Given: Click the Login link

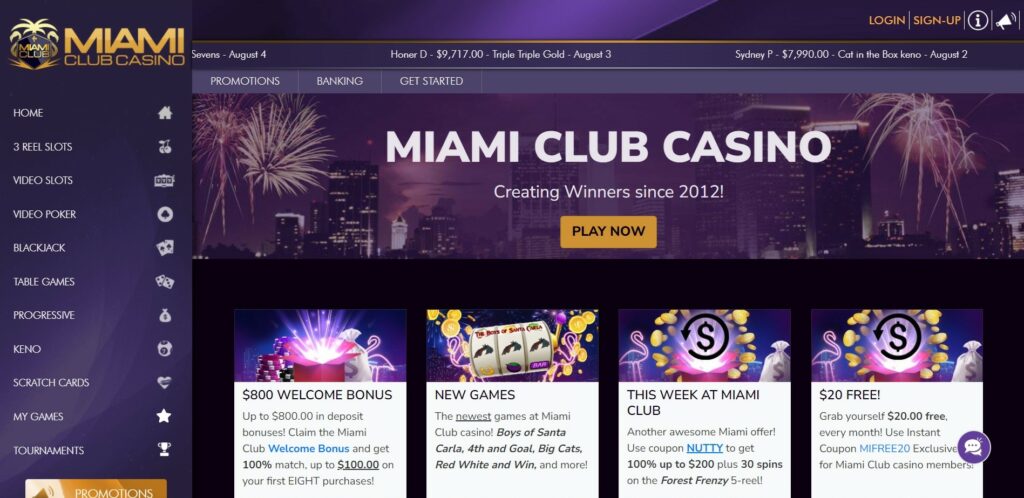Looking at the screenshot, I should (887, 20).
